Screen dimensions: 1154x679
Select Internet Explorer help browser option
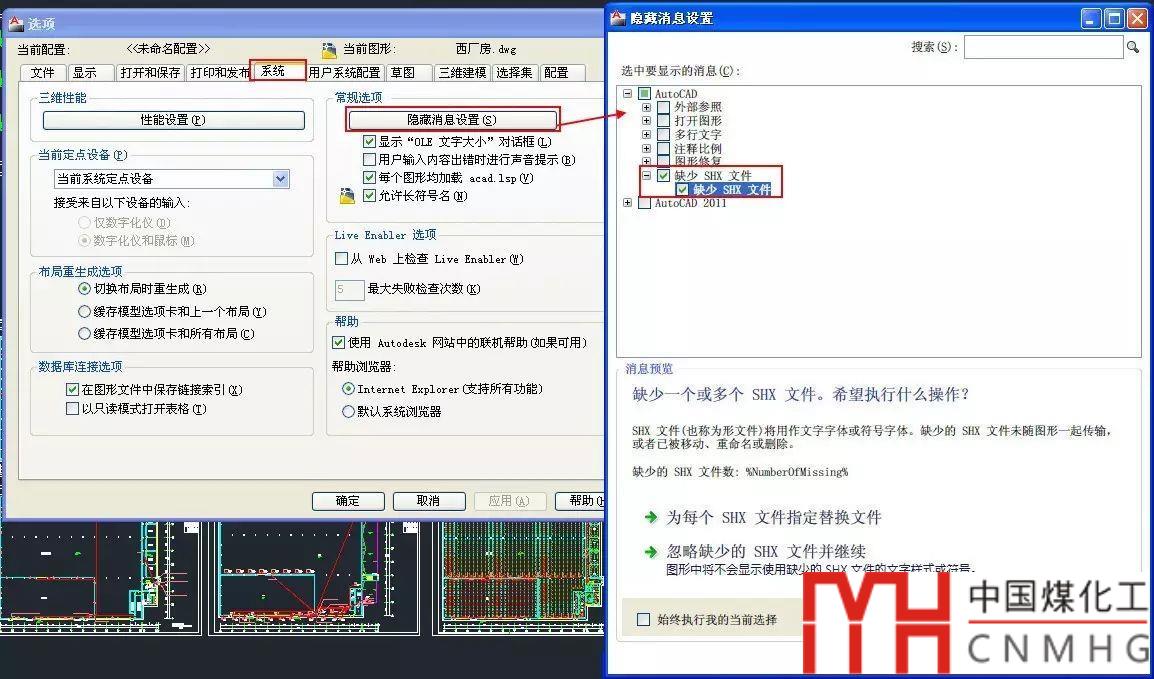348,388
